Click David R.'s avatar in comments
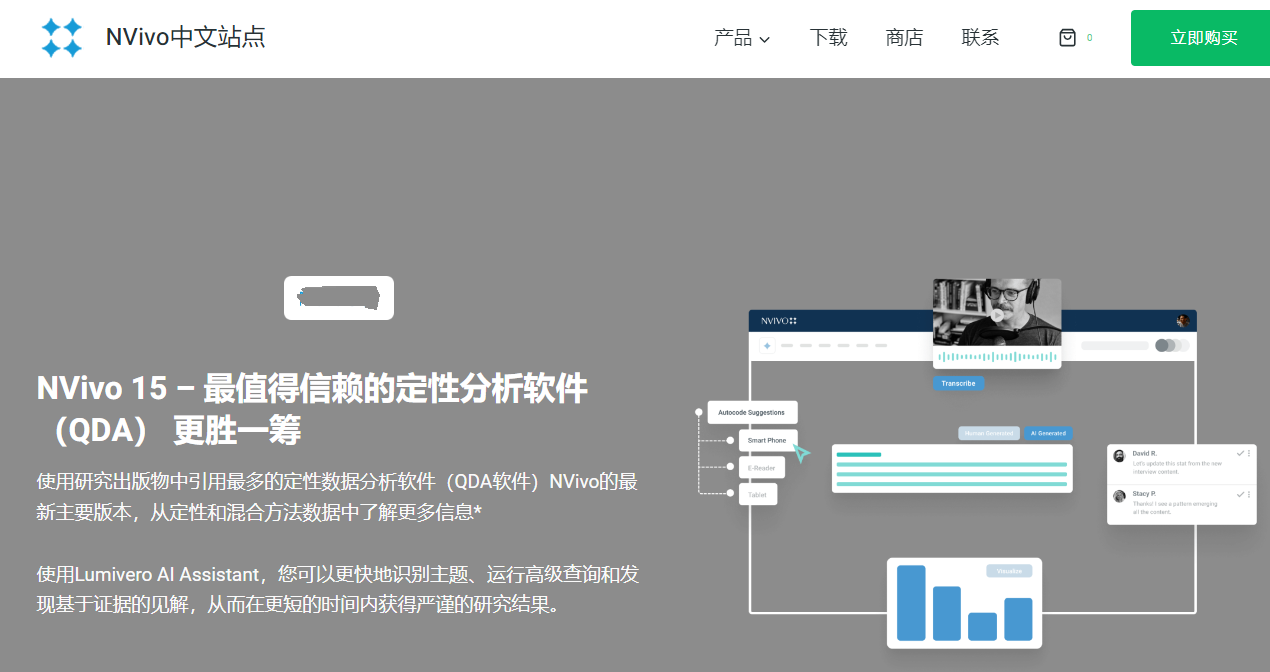Screen dimensions: 1270x672 pyautogui.click(x=1119, y=456)
